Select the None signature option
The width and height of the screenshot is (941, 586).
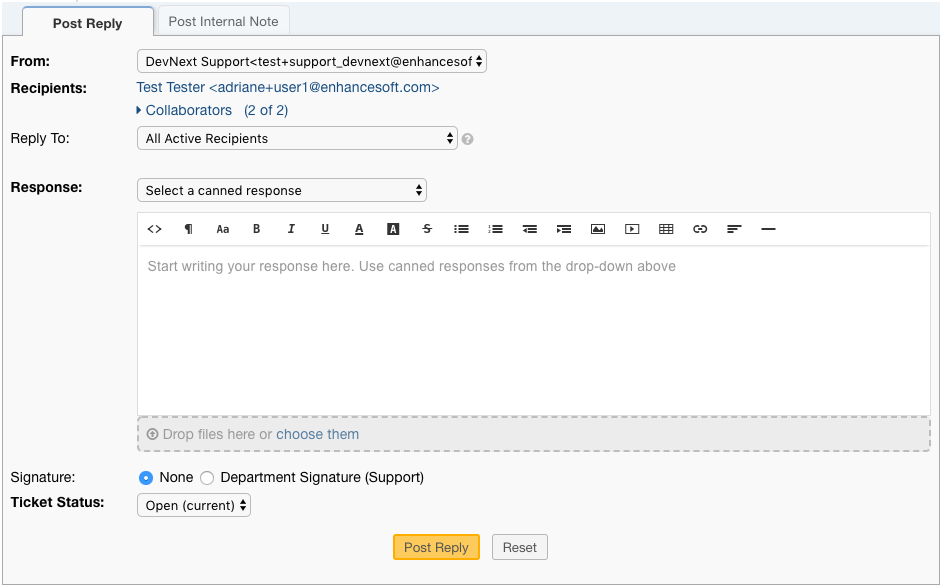146,478
